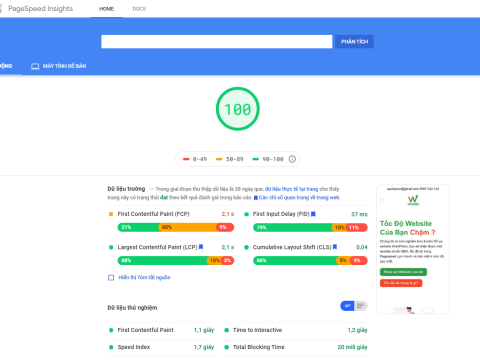Click the 1,1 giây First Contentful Paint value
480x360 pixels.
point(204,330)
